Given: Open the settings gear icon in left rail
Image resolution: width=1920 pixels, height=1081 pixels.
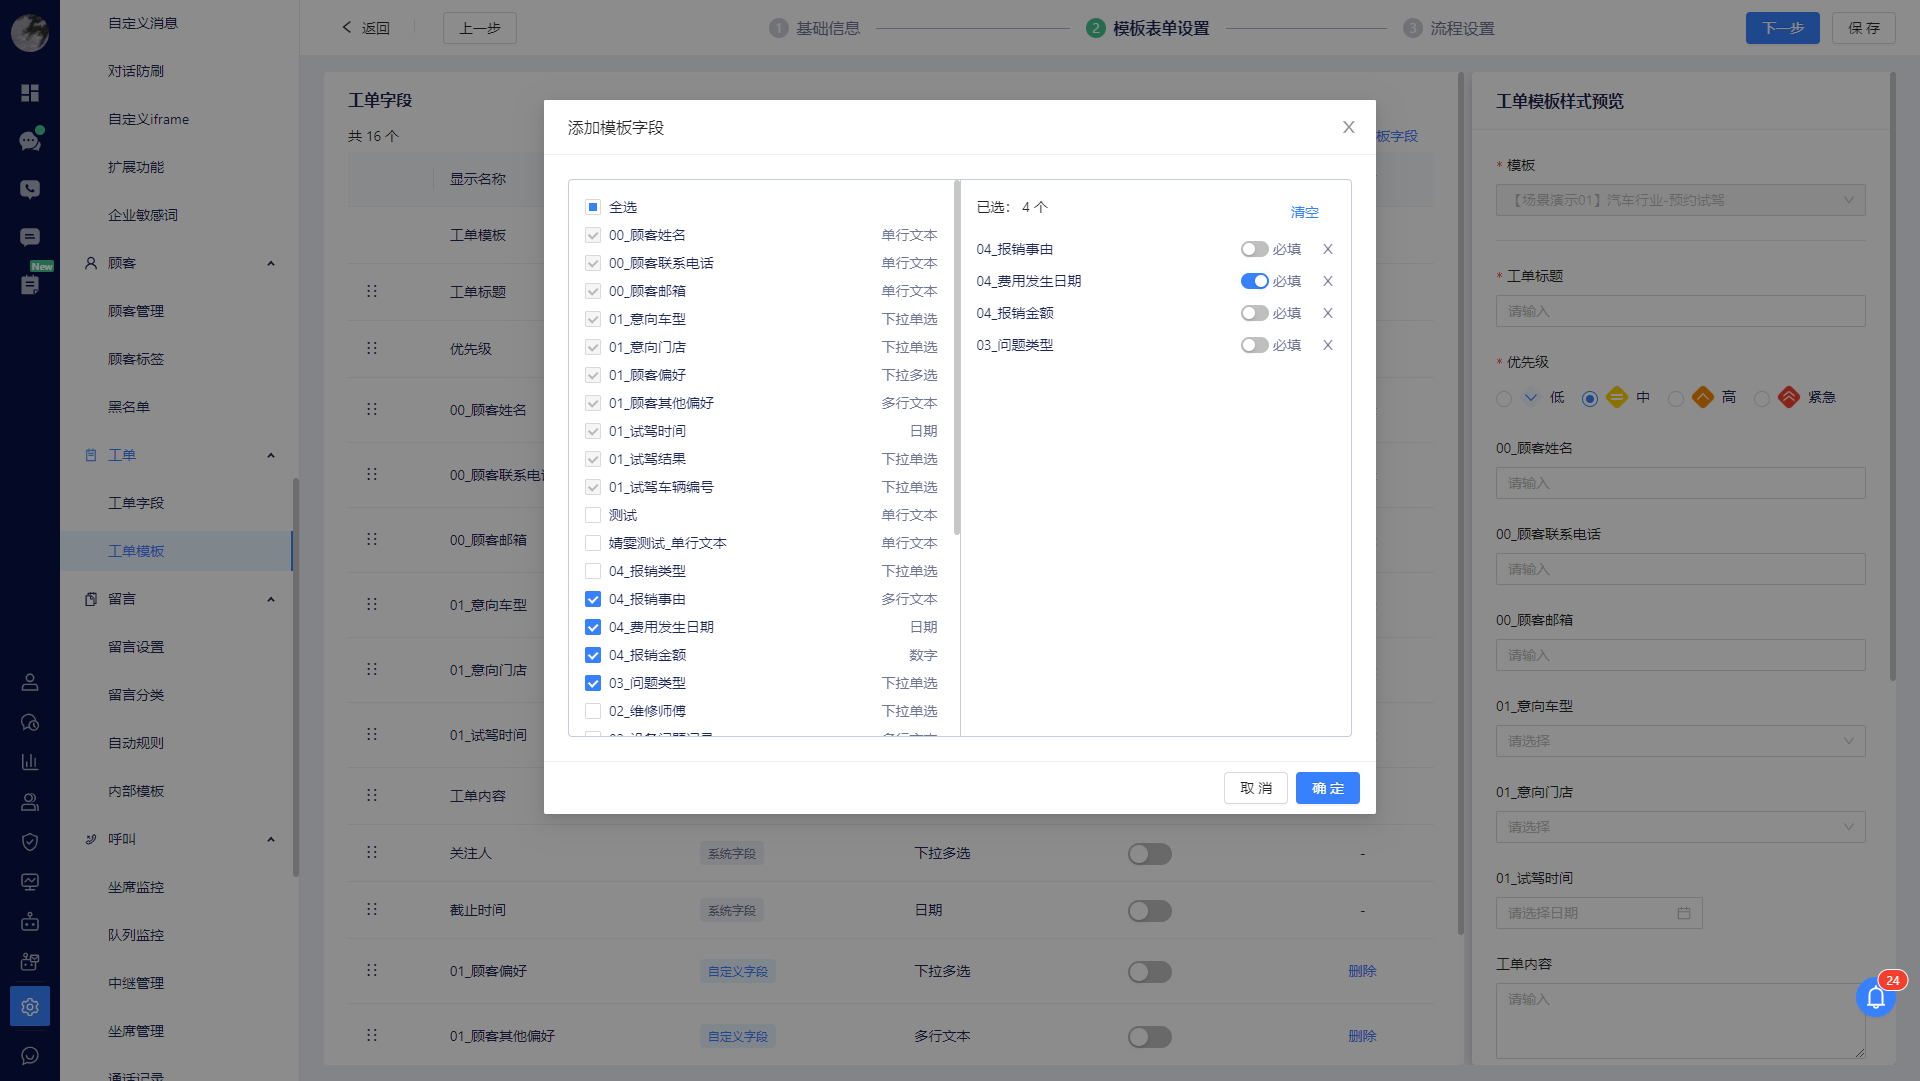Looking at the screenshot, I should tap(30, 1007).
